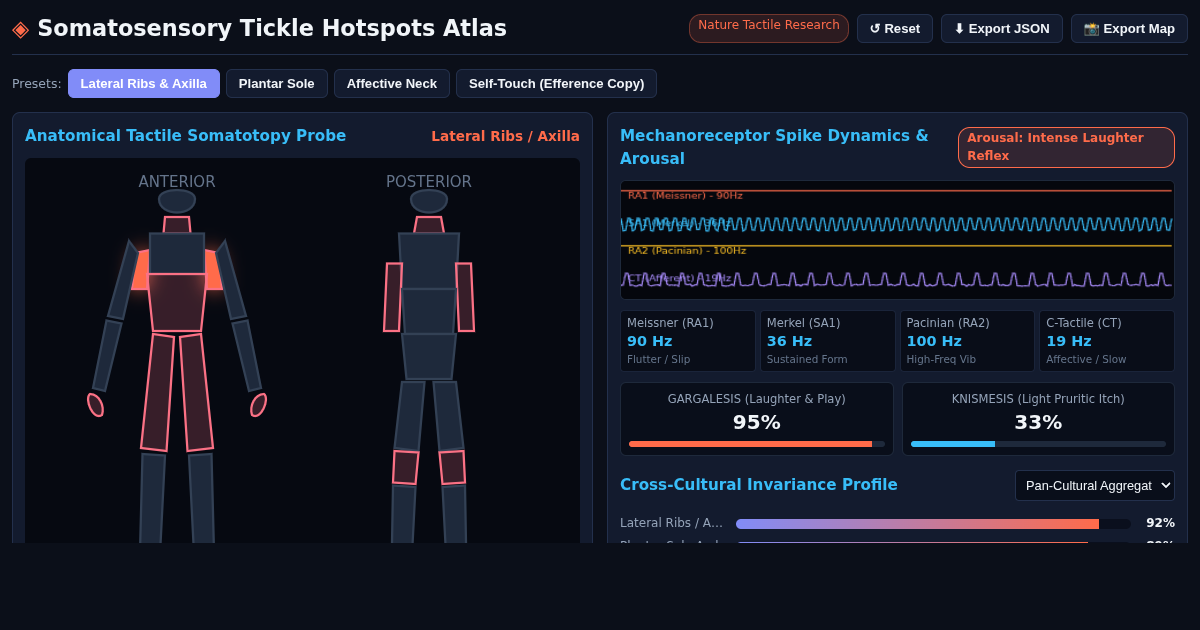Reset the atlas with the Reset button
The image size is (1200, 630).
click(895, 28)
